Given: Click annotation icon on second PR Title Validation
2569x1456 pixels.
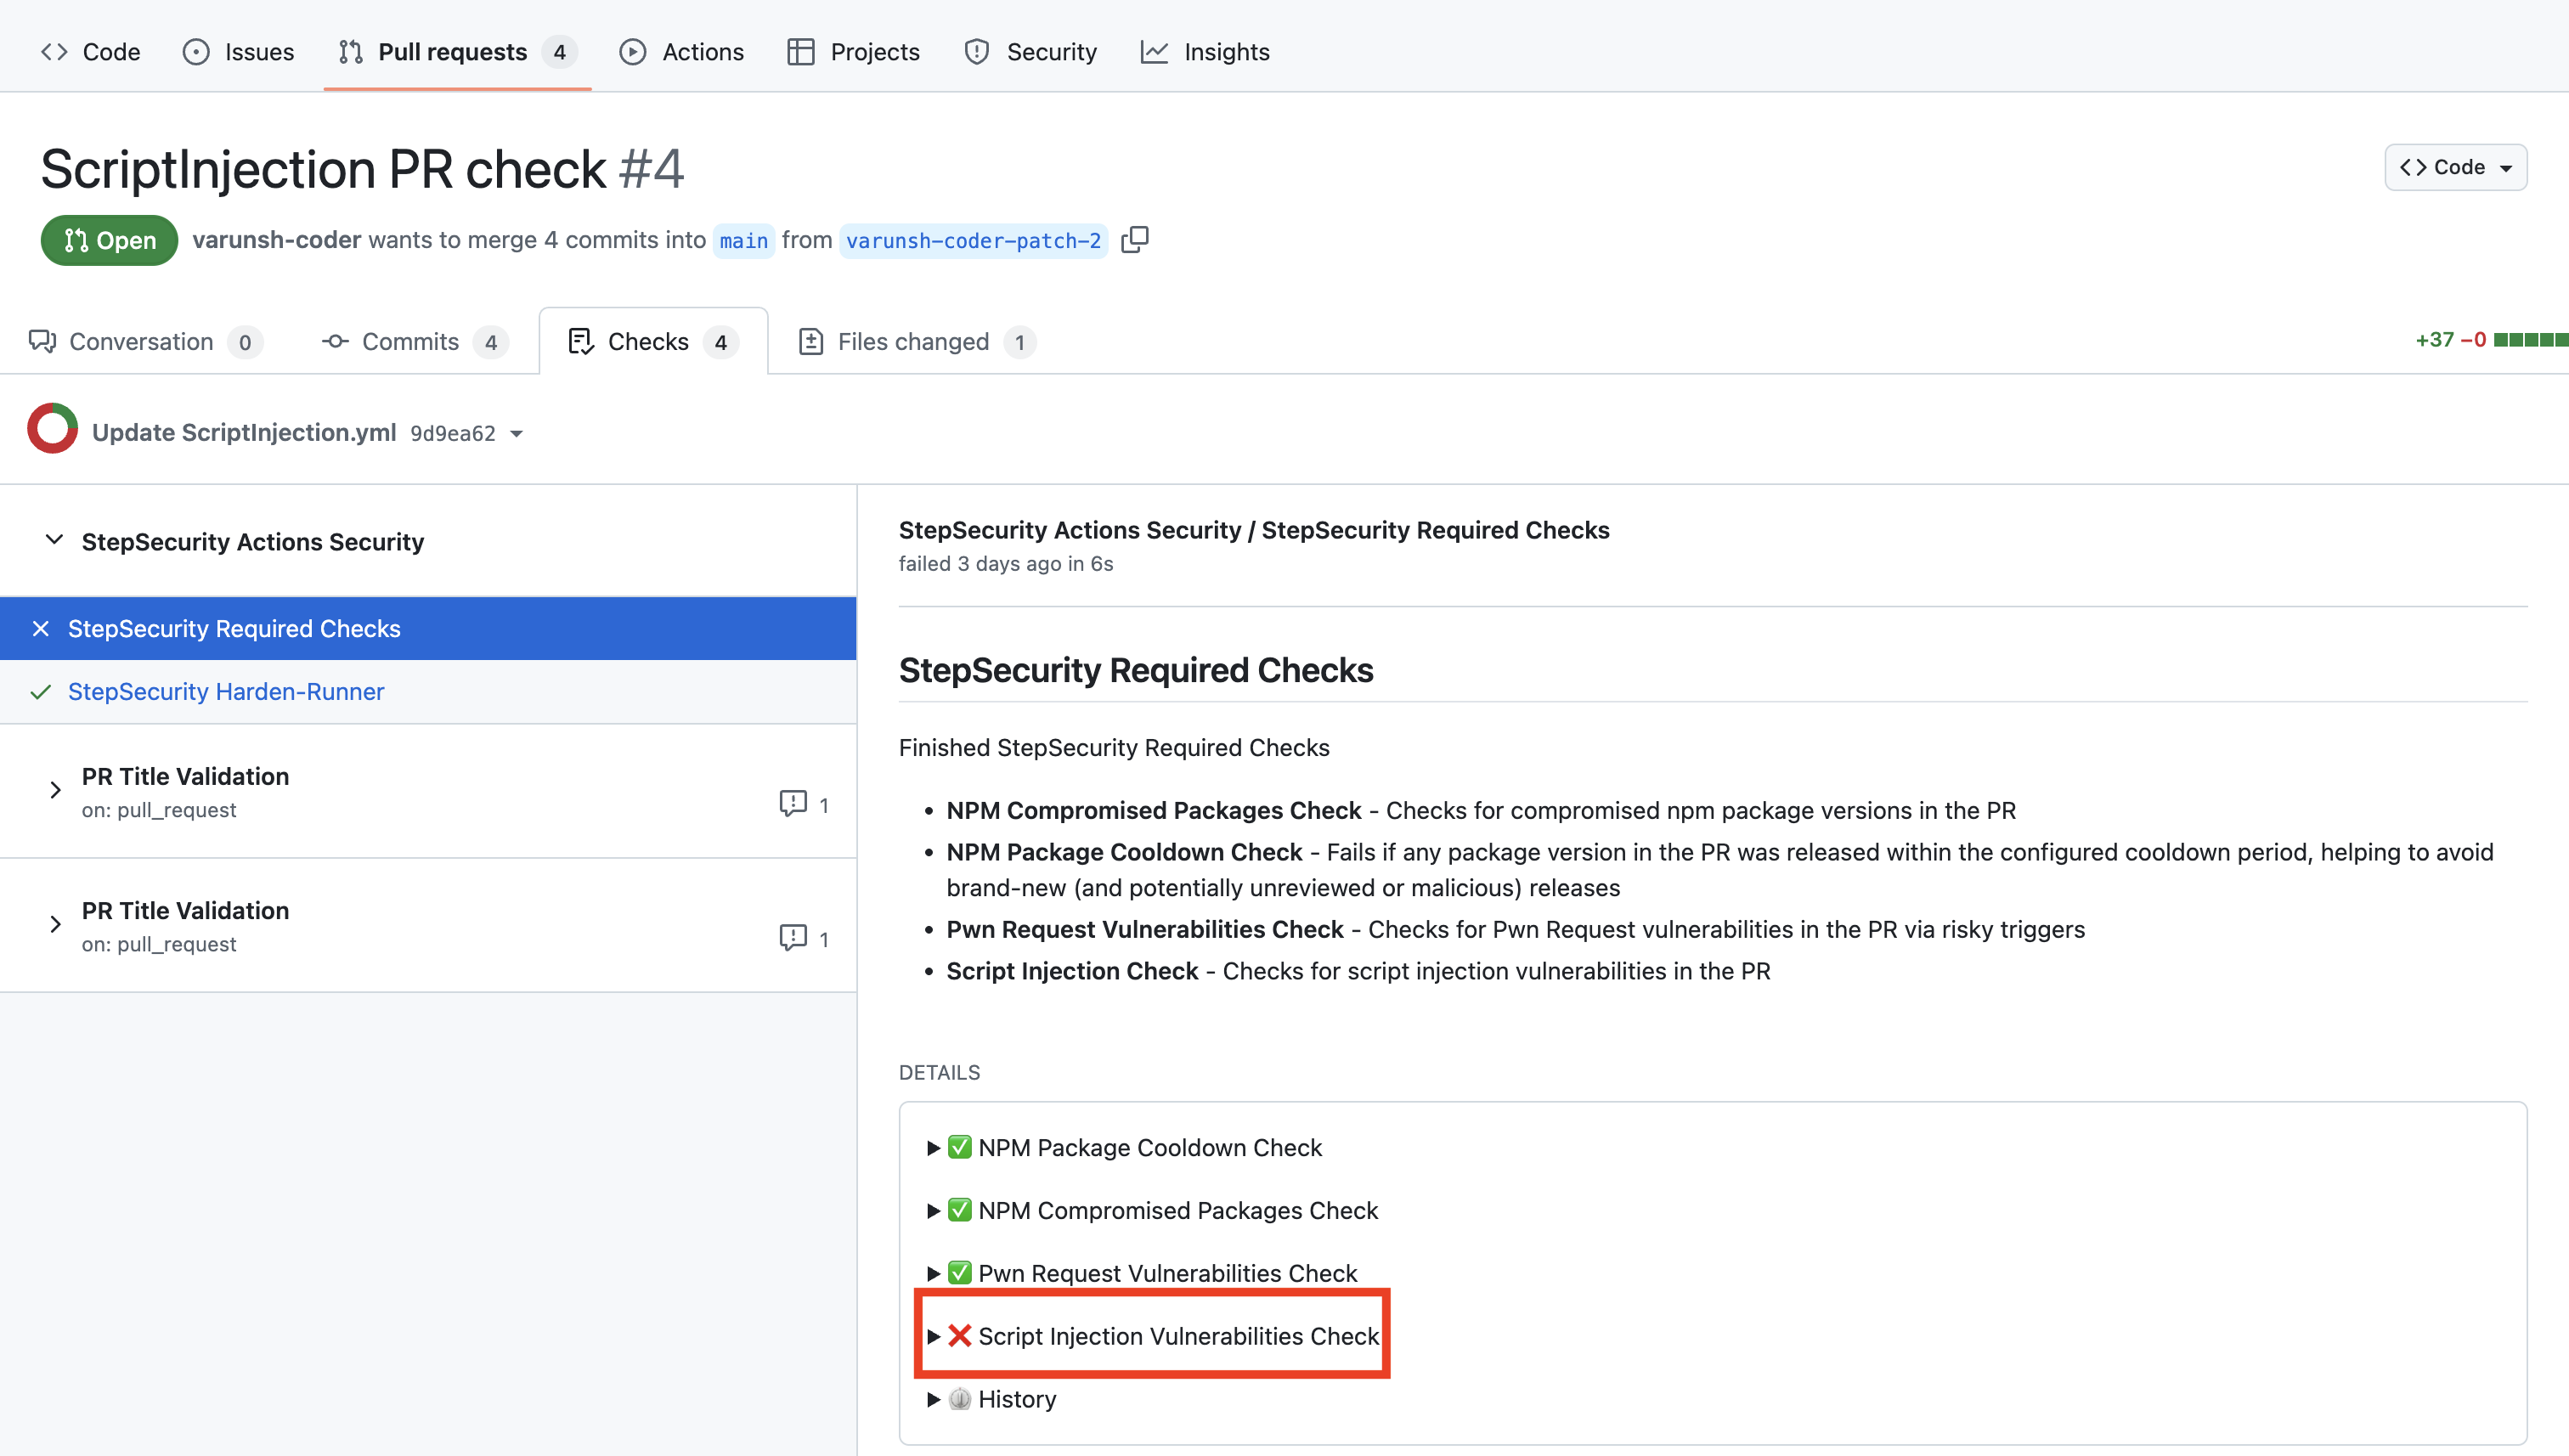Looking at the screenshot, I should coord(793,938).
